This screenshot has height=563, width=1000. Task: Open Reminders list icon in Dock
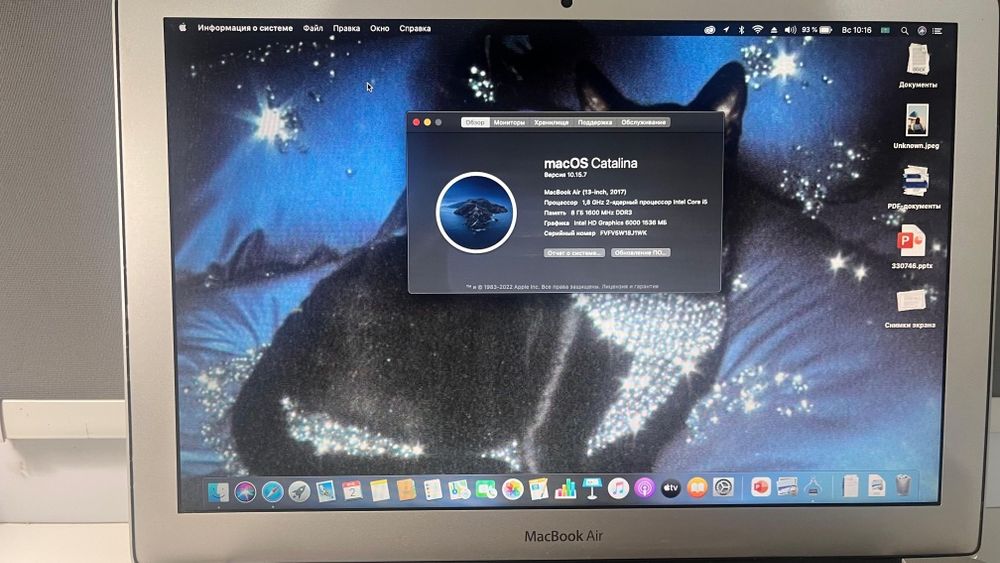click(432, 490)
